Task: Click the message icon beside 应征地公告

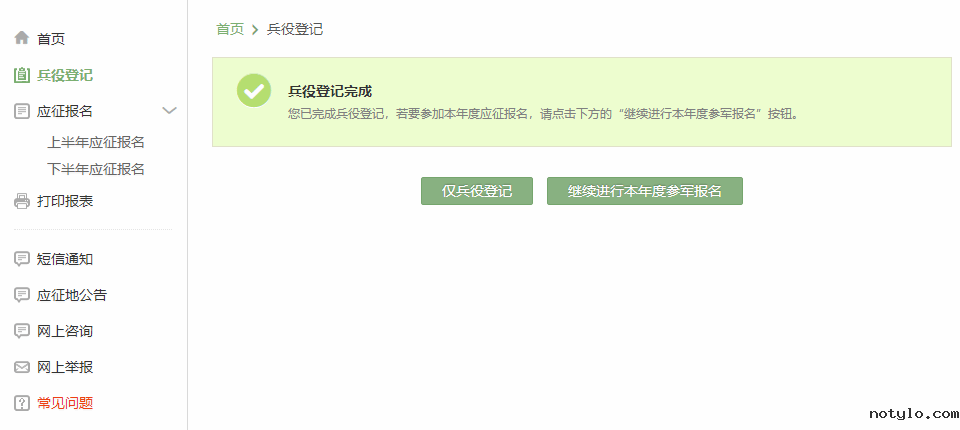Action: (21, 295)
